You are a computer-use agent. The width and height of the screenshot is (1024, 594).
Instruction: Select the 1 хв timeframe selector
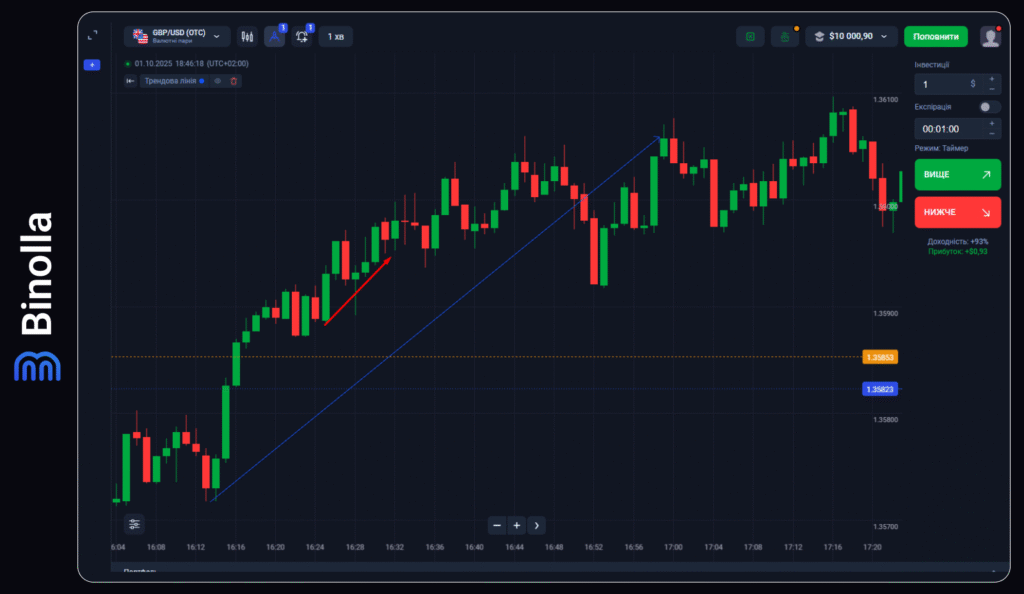(335, 37)
